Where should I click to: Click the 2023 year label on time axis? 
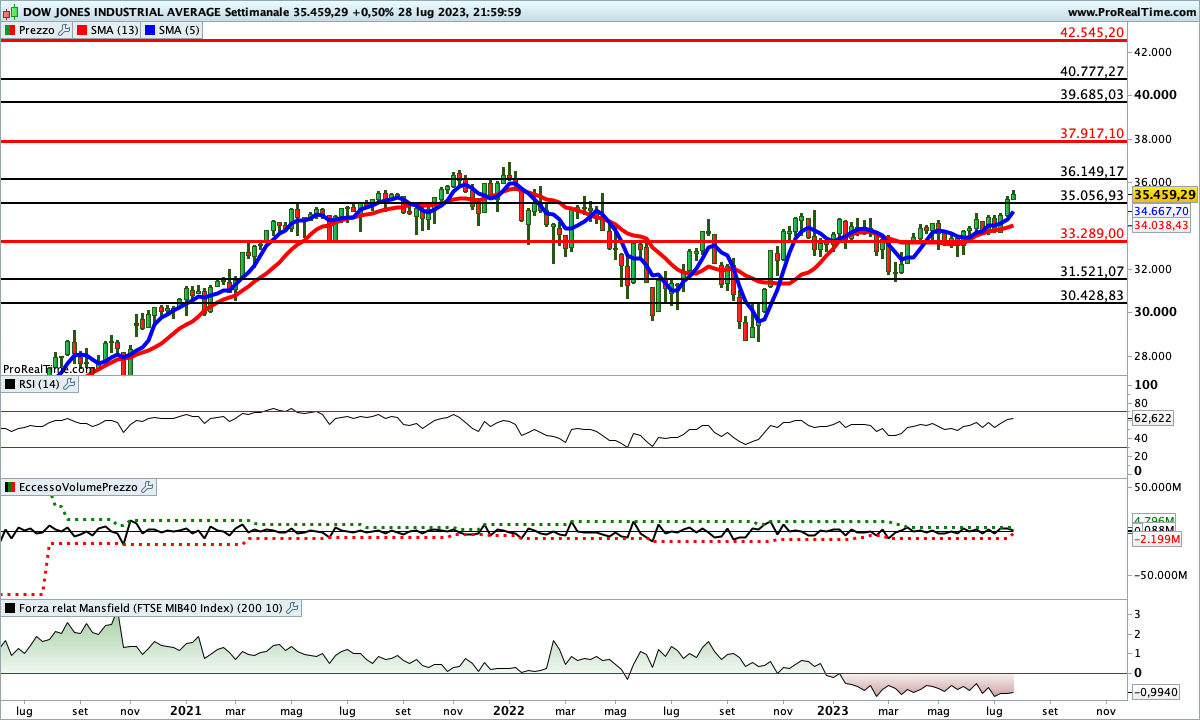click(x=831, y=711)
